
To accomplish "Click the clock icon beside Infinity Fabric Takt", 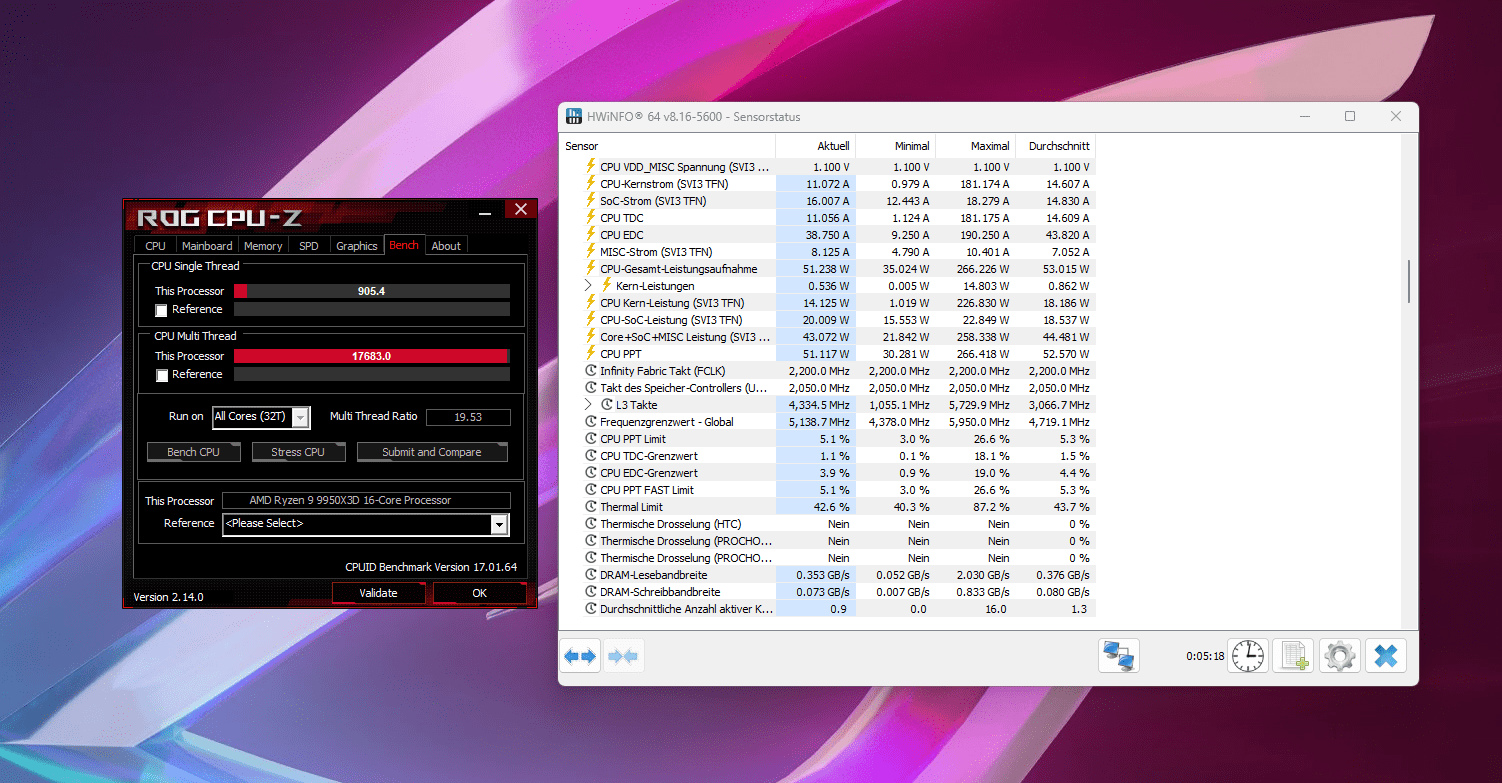I will [x=591, y=371].
